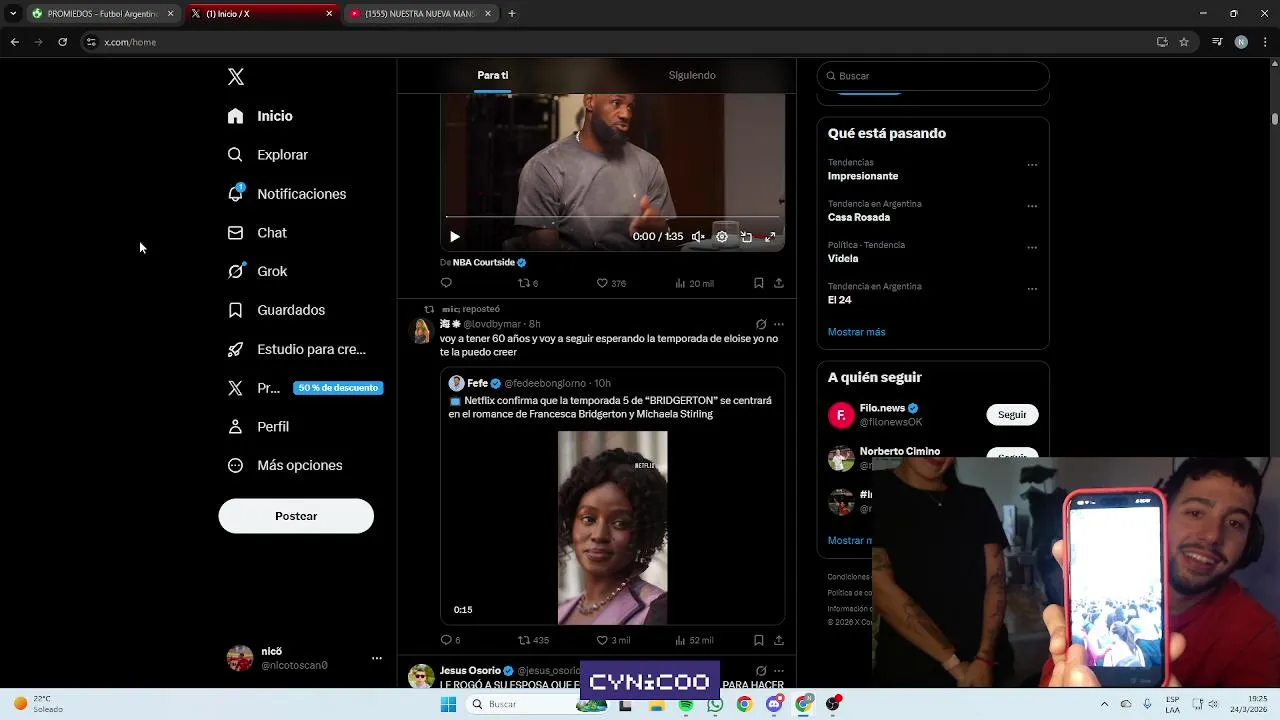Seek on the video progress bar
The height and width of the screenshot is (720, 1280).
[x=612, y=217]
